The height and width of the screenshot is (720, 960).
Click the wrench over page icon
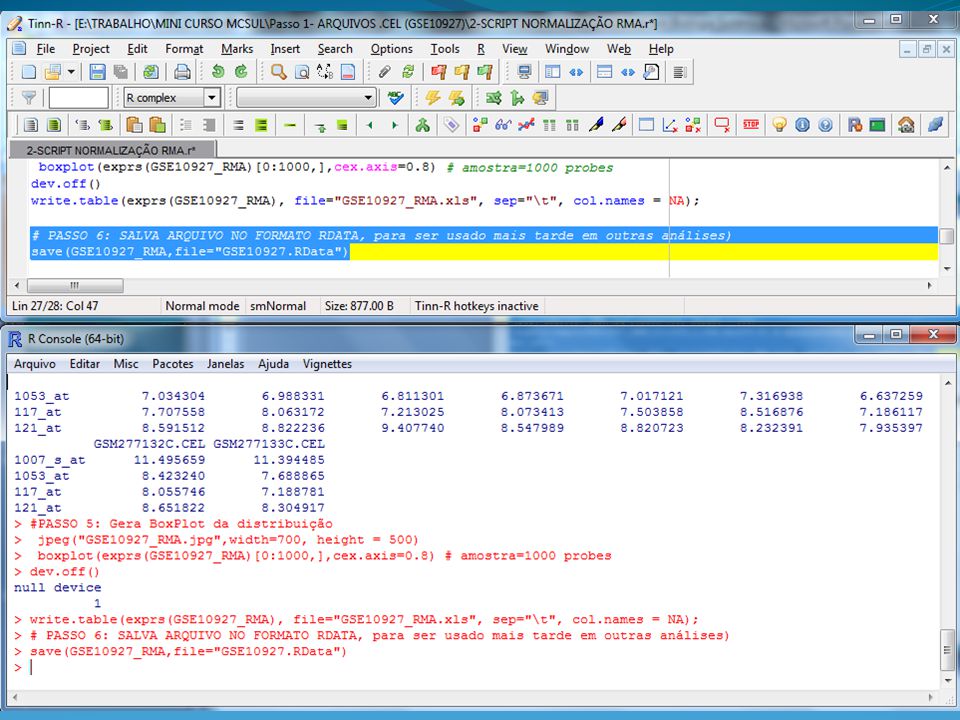(x=651, y=72)
